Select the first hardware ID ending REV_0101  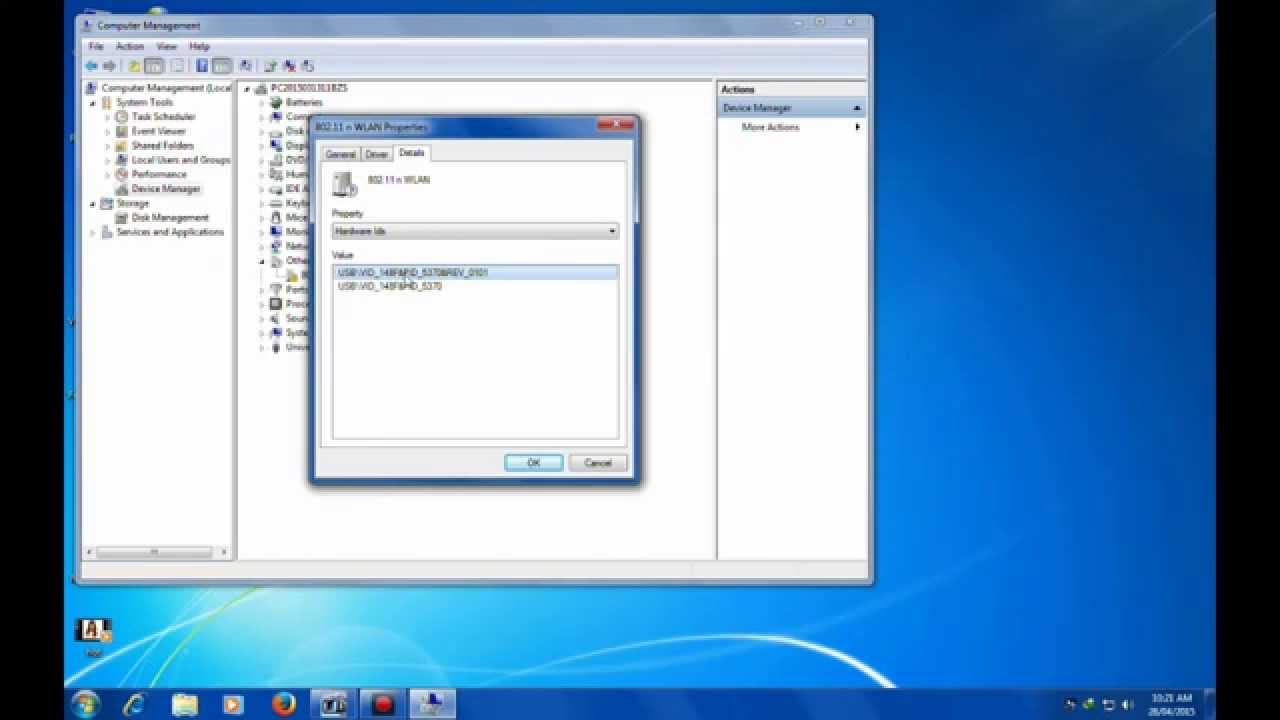pos(475,272)
